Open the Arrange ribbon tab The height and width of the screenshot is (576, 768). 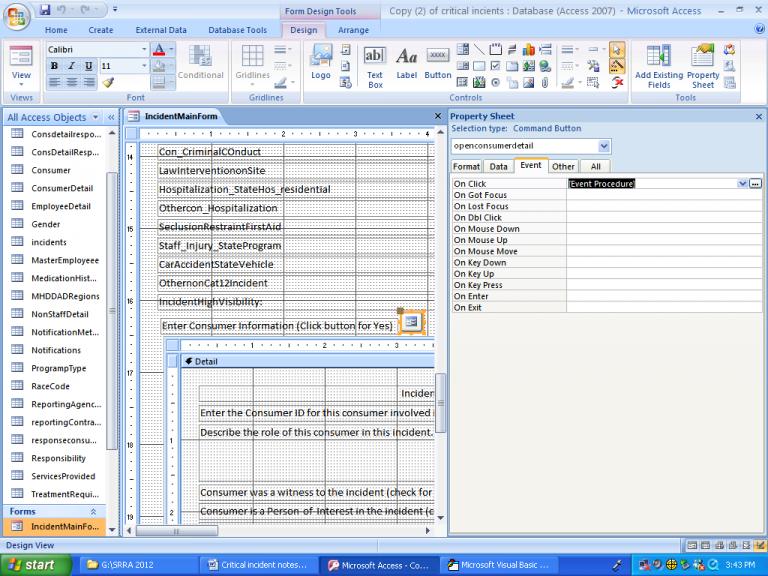pos(353,30)
